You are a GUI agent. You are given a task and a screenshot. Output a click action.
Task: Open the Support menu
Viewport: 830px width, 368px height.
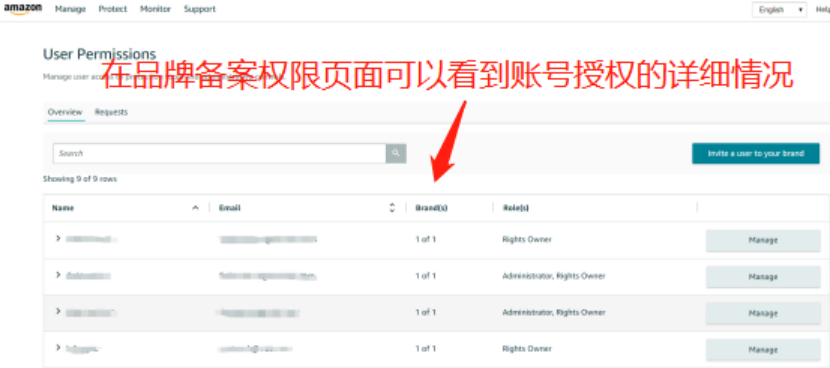(200, 10)
